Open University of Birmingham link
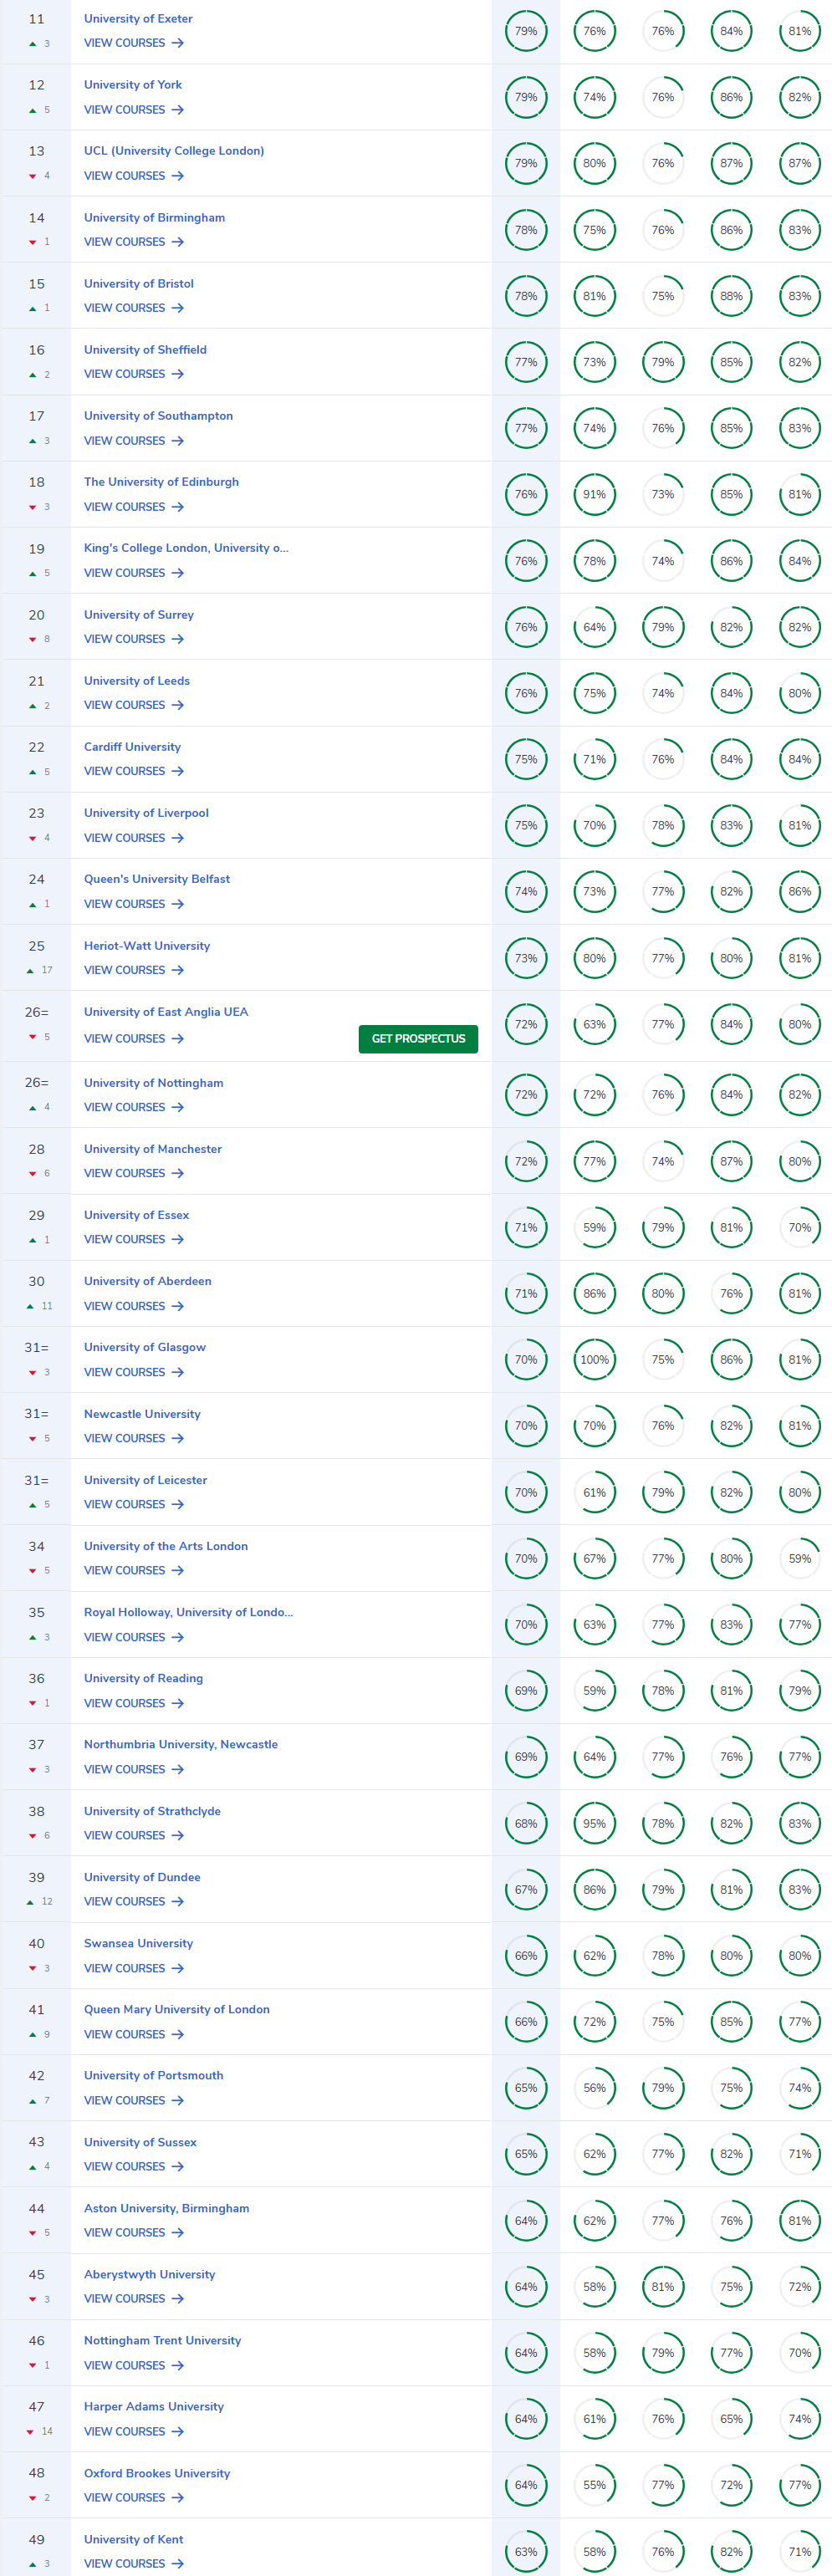 coord(154,217)
